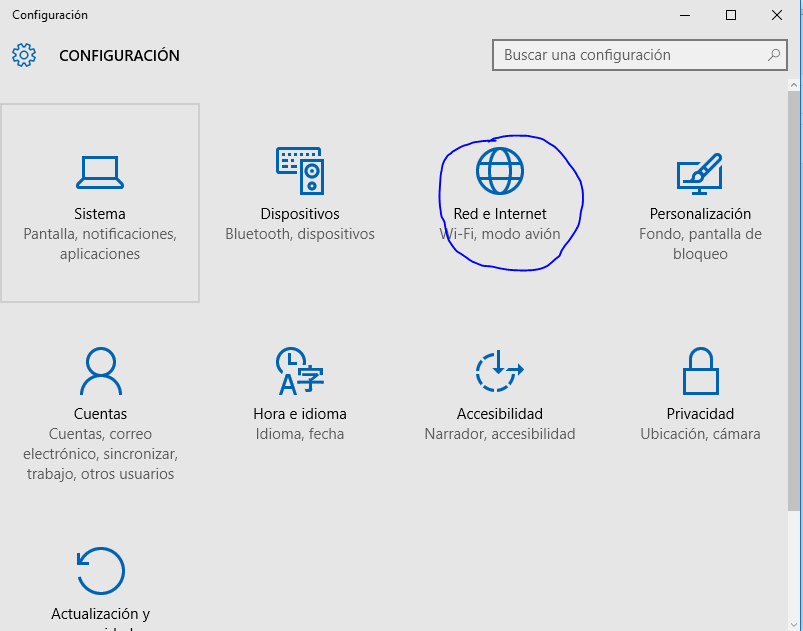Click the scrollbar down arrow
This screenshot has height=631, width=803.
tap(794, 625)
